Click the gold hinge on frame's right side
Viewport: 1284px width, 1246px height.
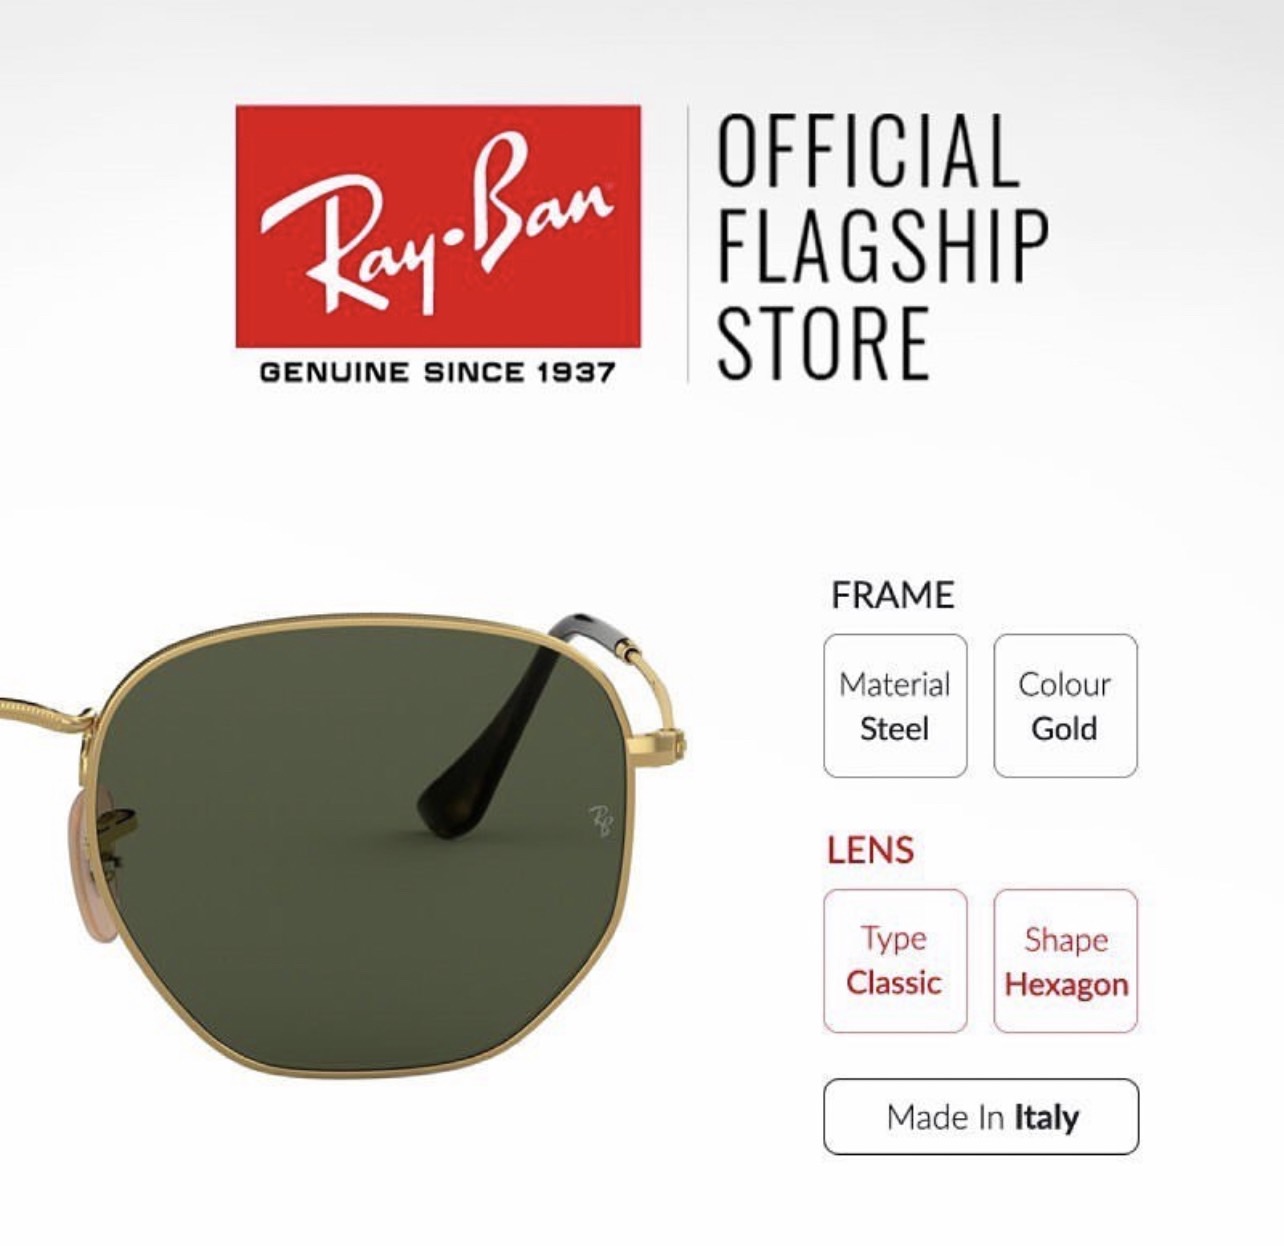click(672, 742)
